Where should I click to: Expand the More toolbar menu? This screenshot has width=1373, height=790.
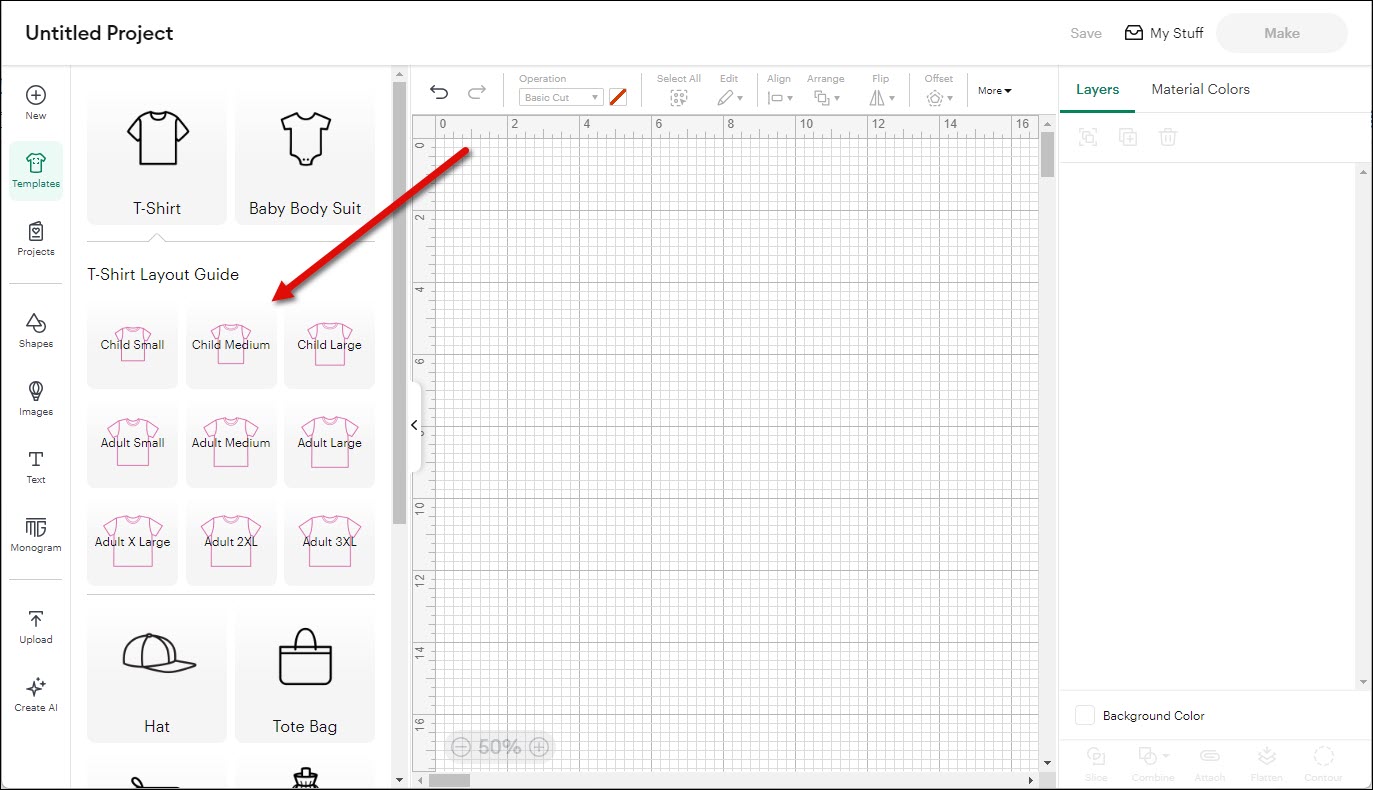994,91
